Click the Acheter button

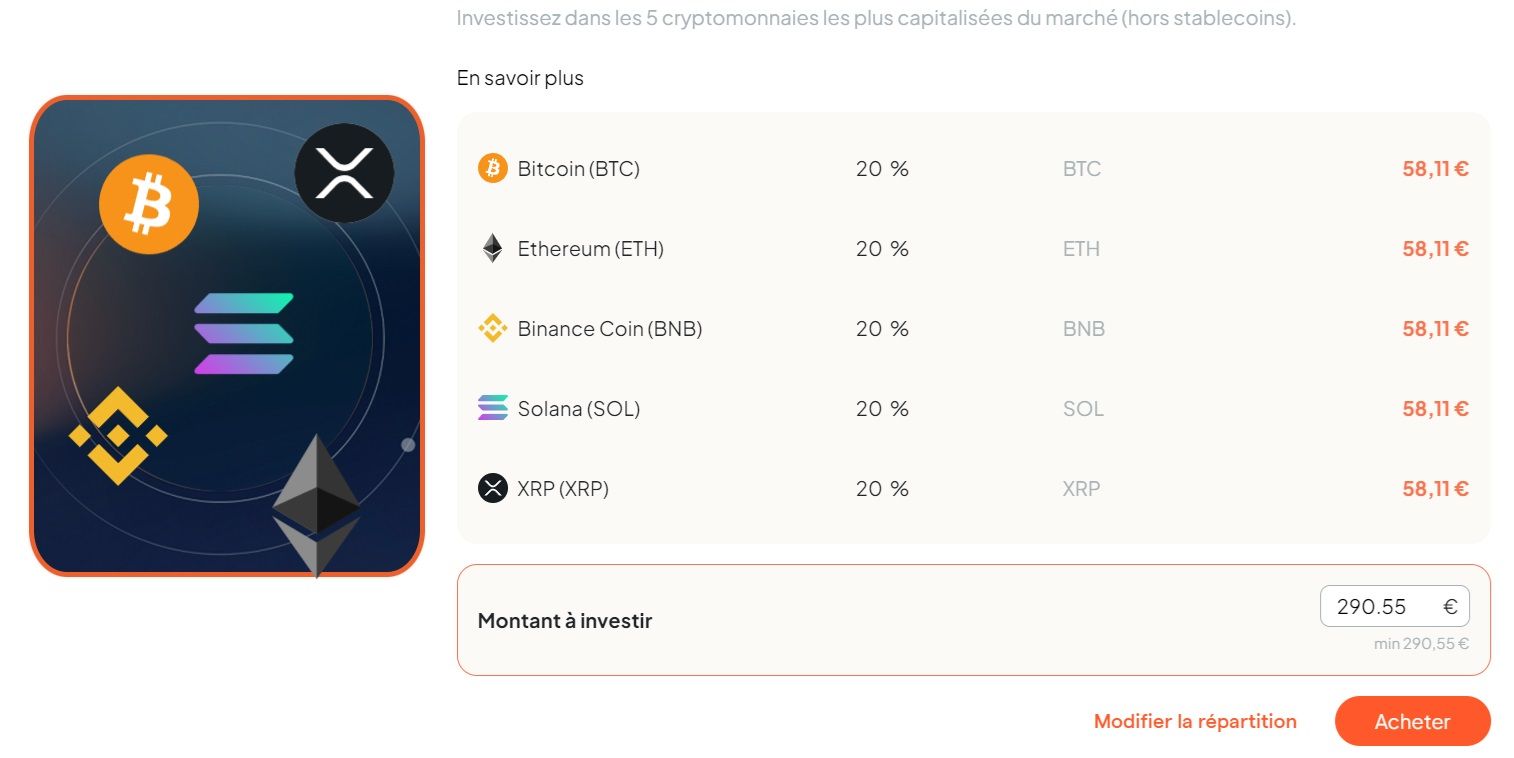(1412, 721)
